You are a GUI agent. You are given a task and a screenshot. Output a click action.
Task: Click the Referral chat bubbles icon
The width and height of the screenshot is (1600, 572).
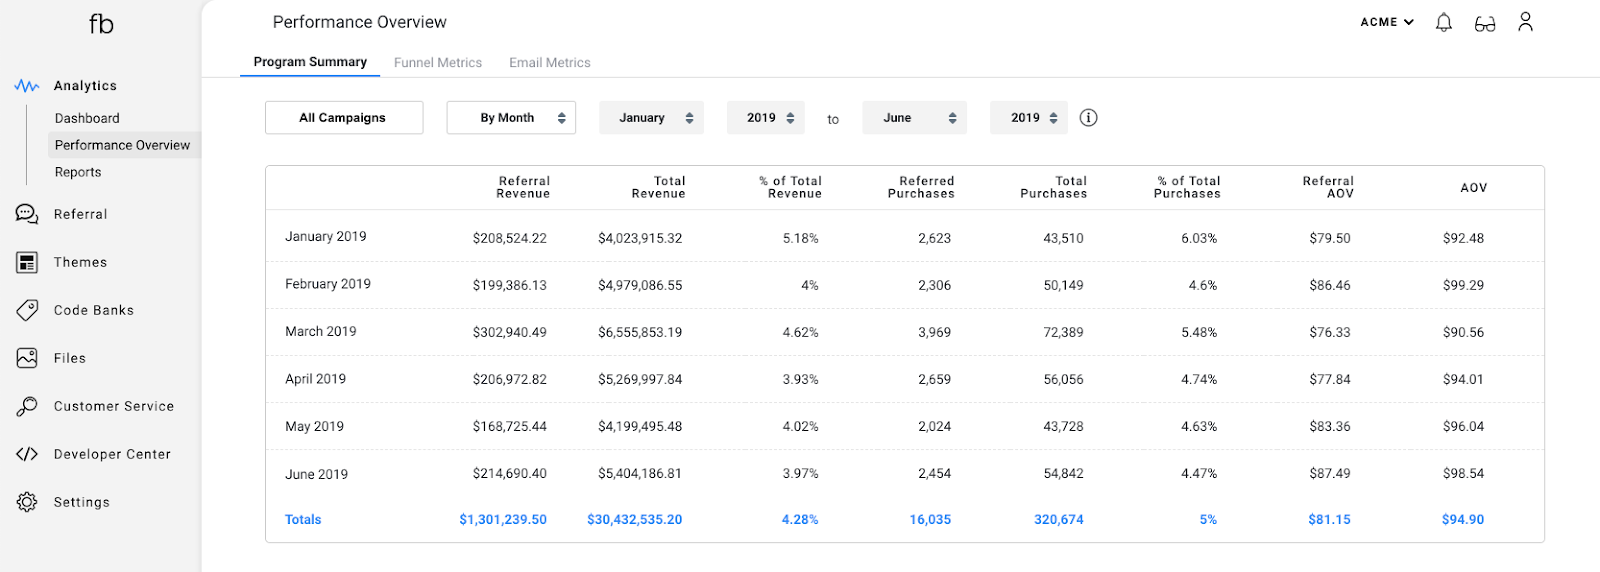tap(27, 214)
